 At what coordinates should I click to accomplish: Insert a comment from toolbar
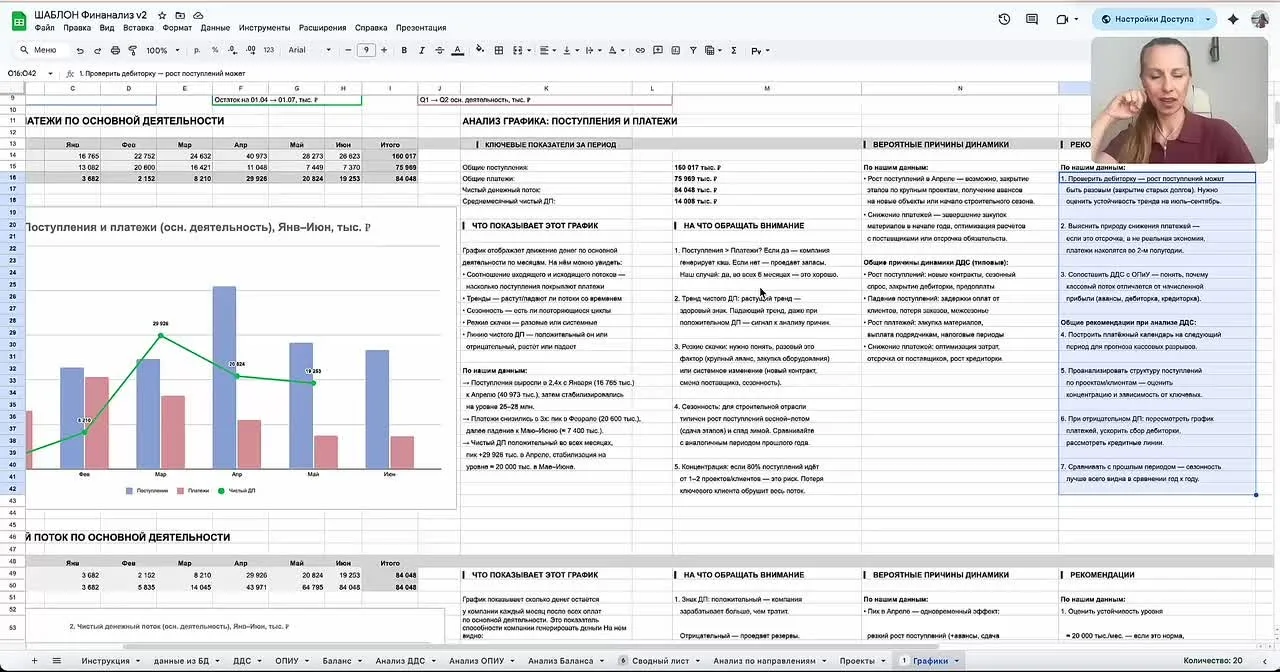pyautogui.click(x=658, y=50)
